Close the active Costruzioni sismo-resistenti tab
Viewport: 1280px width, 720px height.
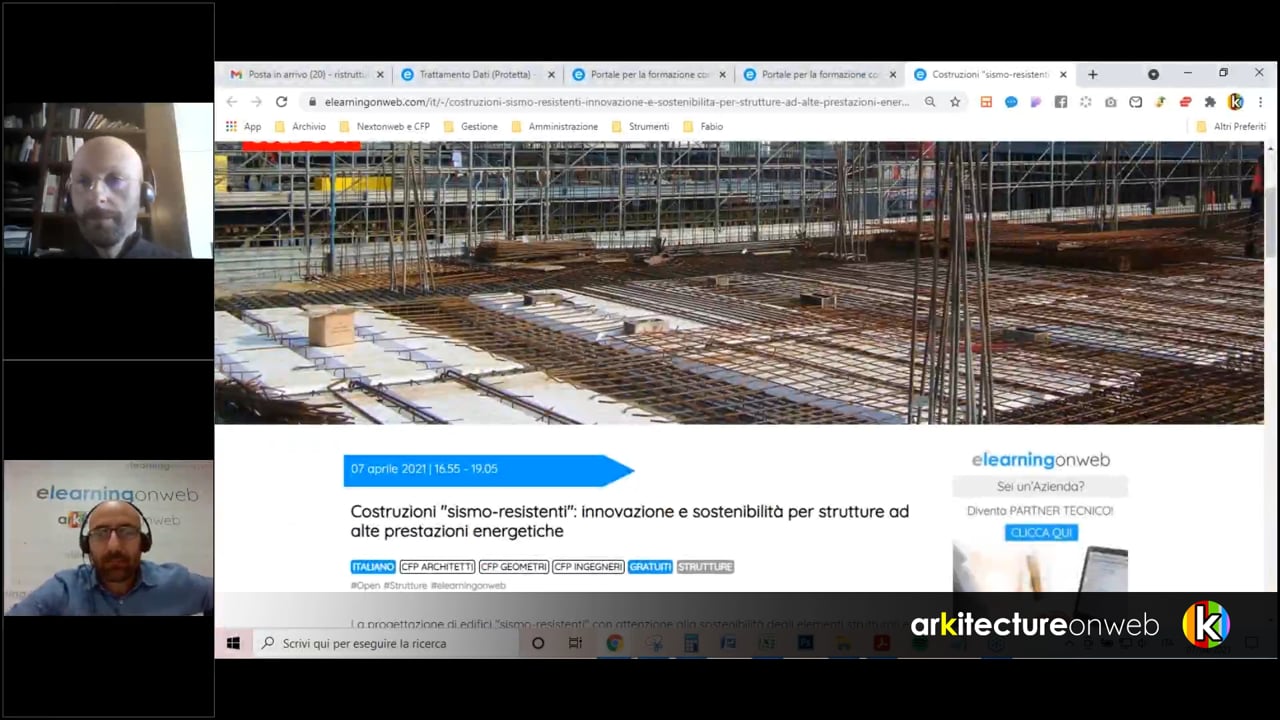pyautogui.click(x=1063, y=75)
